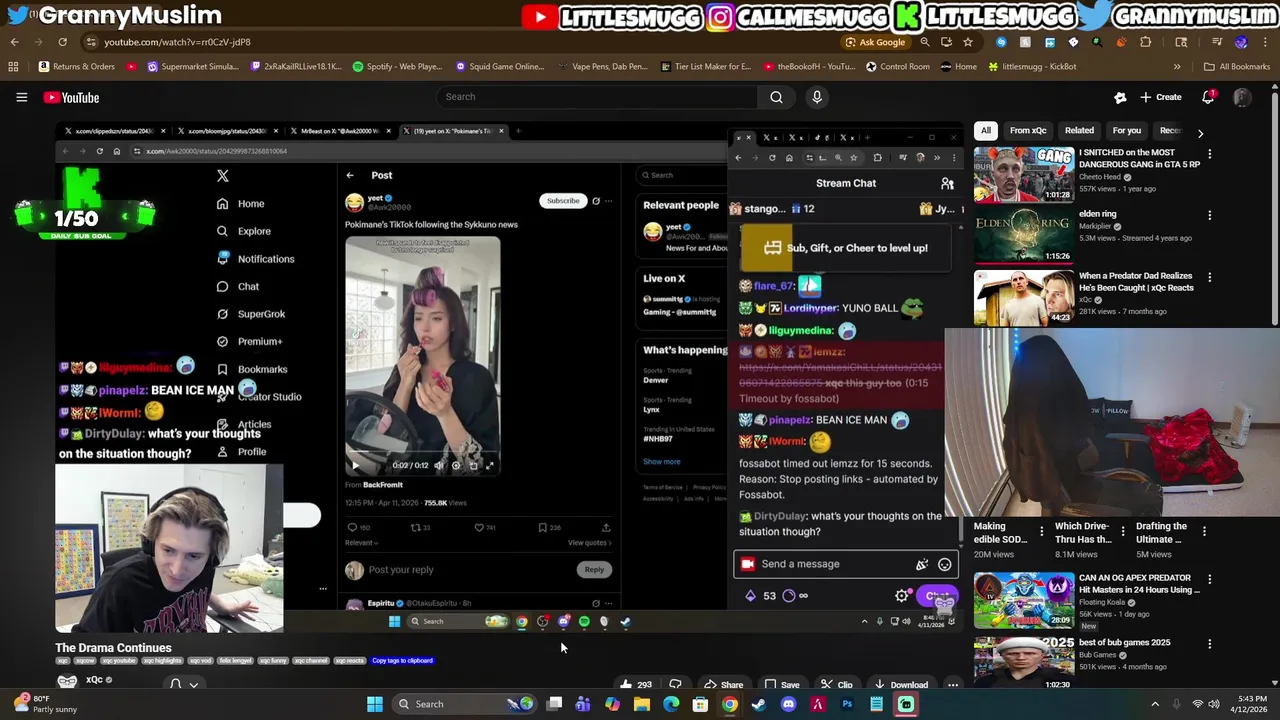Click the Windows taskbar search box
The image size is (1280, 720).
[x=463, y=704]
